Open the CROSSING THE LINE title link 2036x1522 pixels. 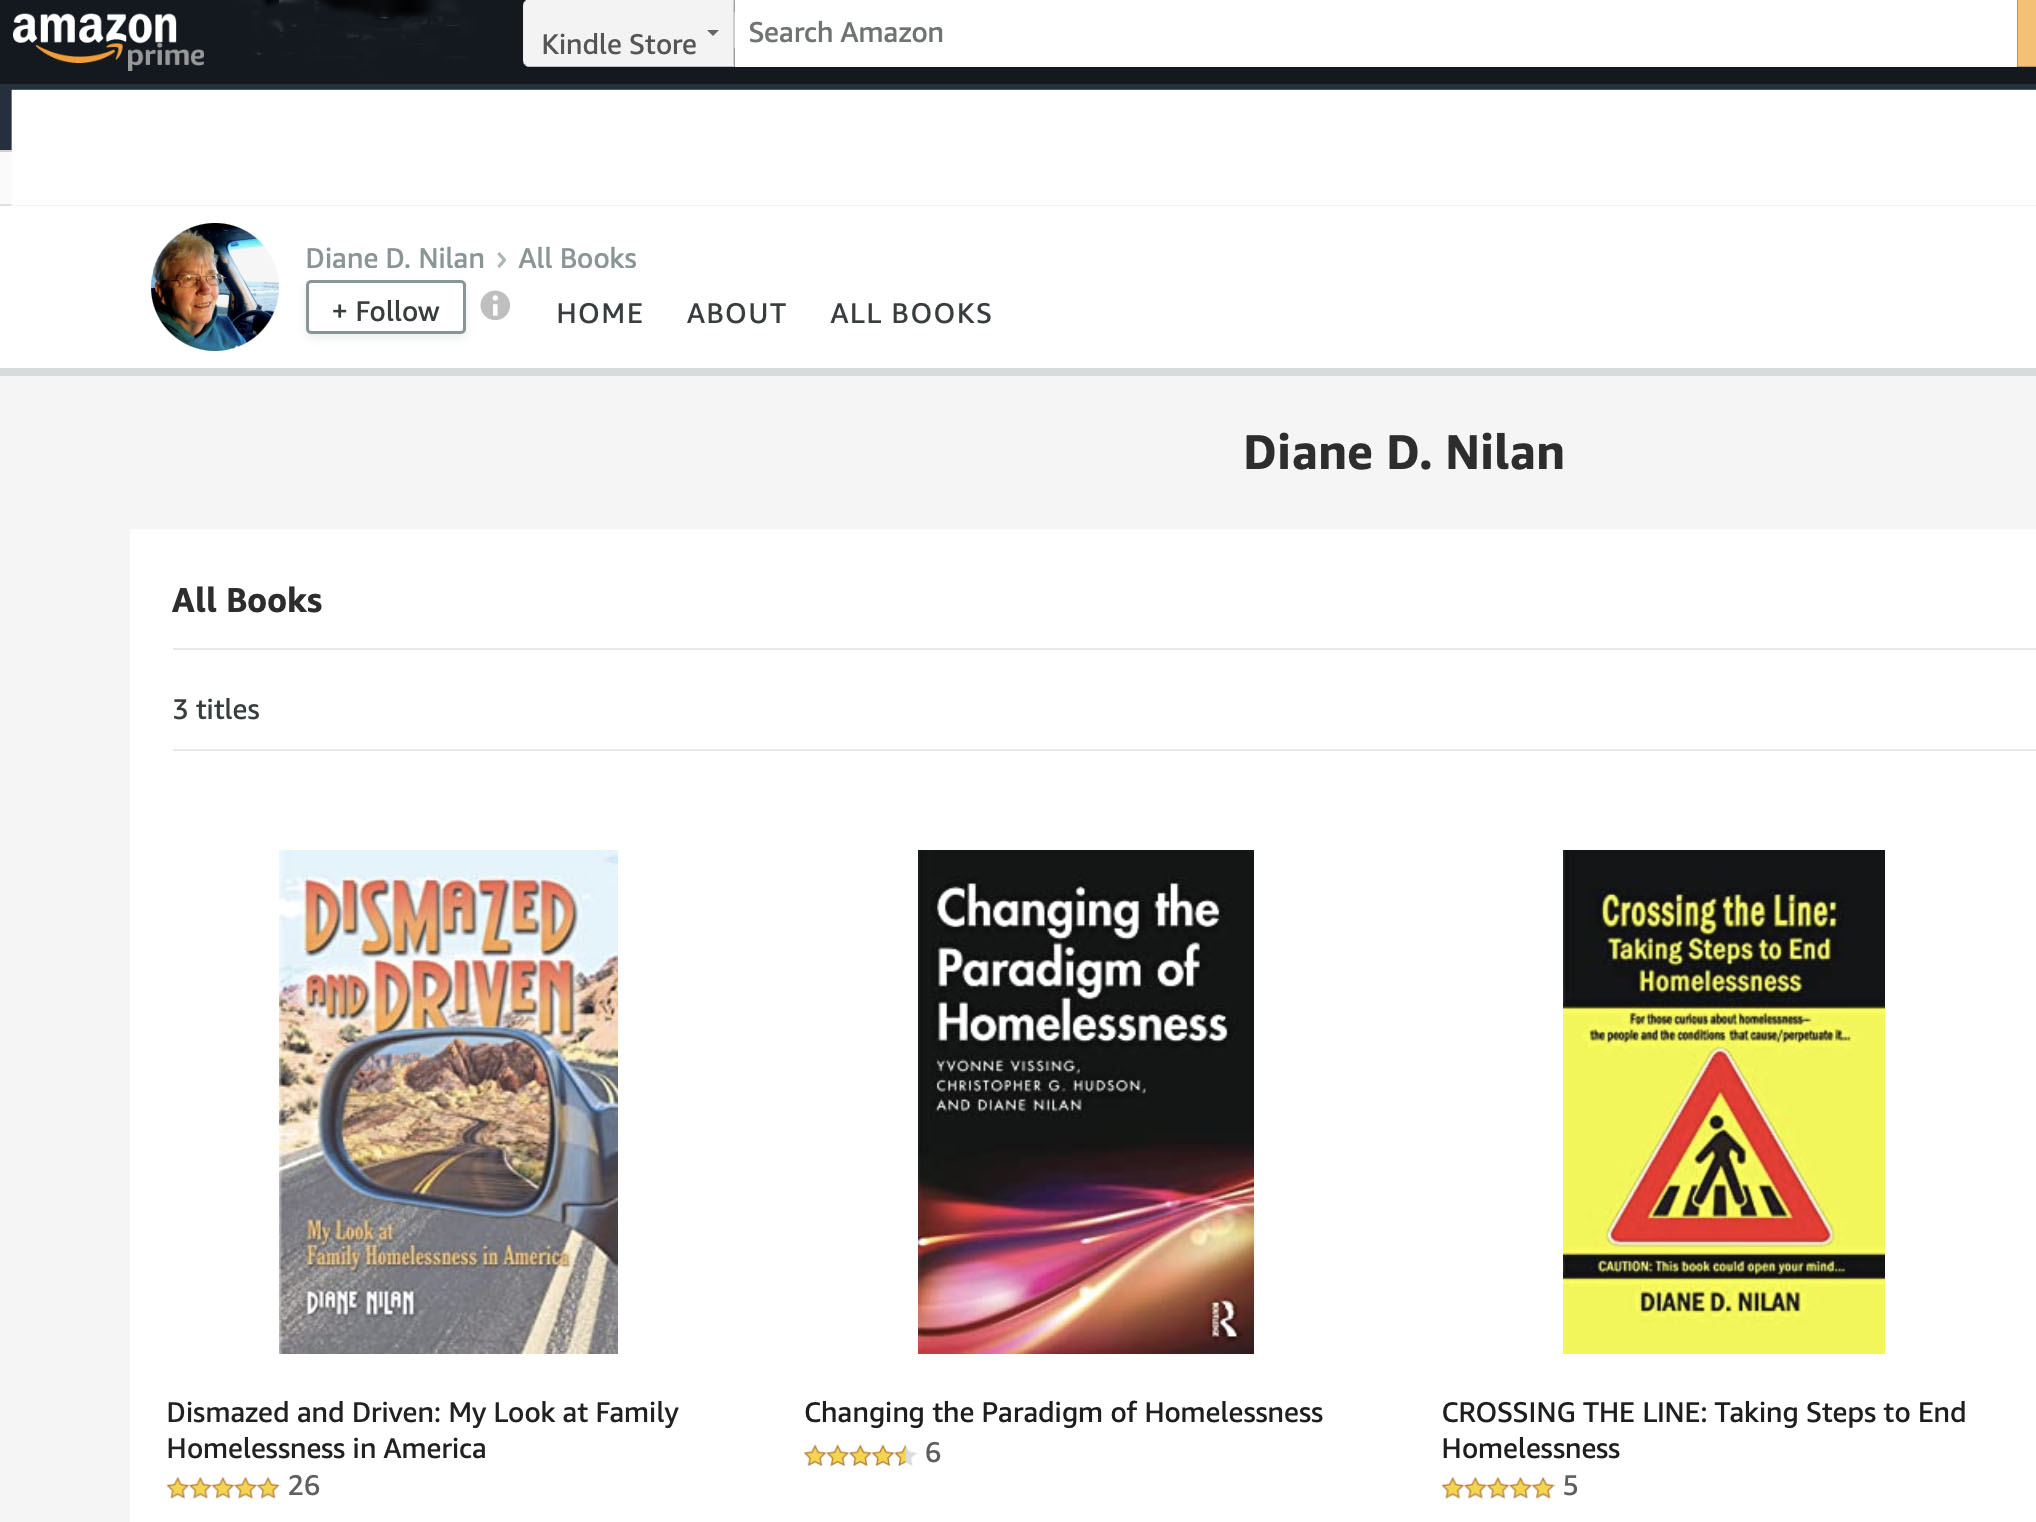[1704, 1430]
